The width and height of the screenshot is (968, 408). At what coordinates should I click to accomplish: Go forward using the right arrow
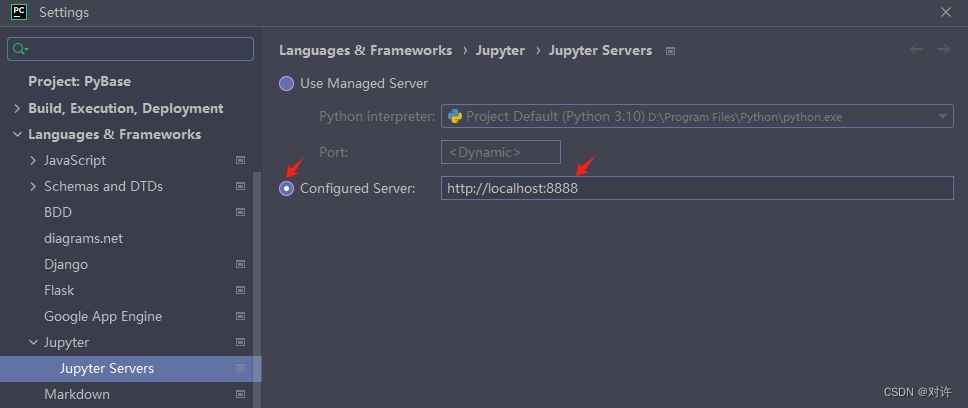click(x=943, y=49)
